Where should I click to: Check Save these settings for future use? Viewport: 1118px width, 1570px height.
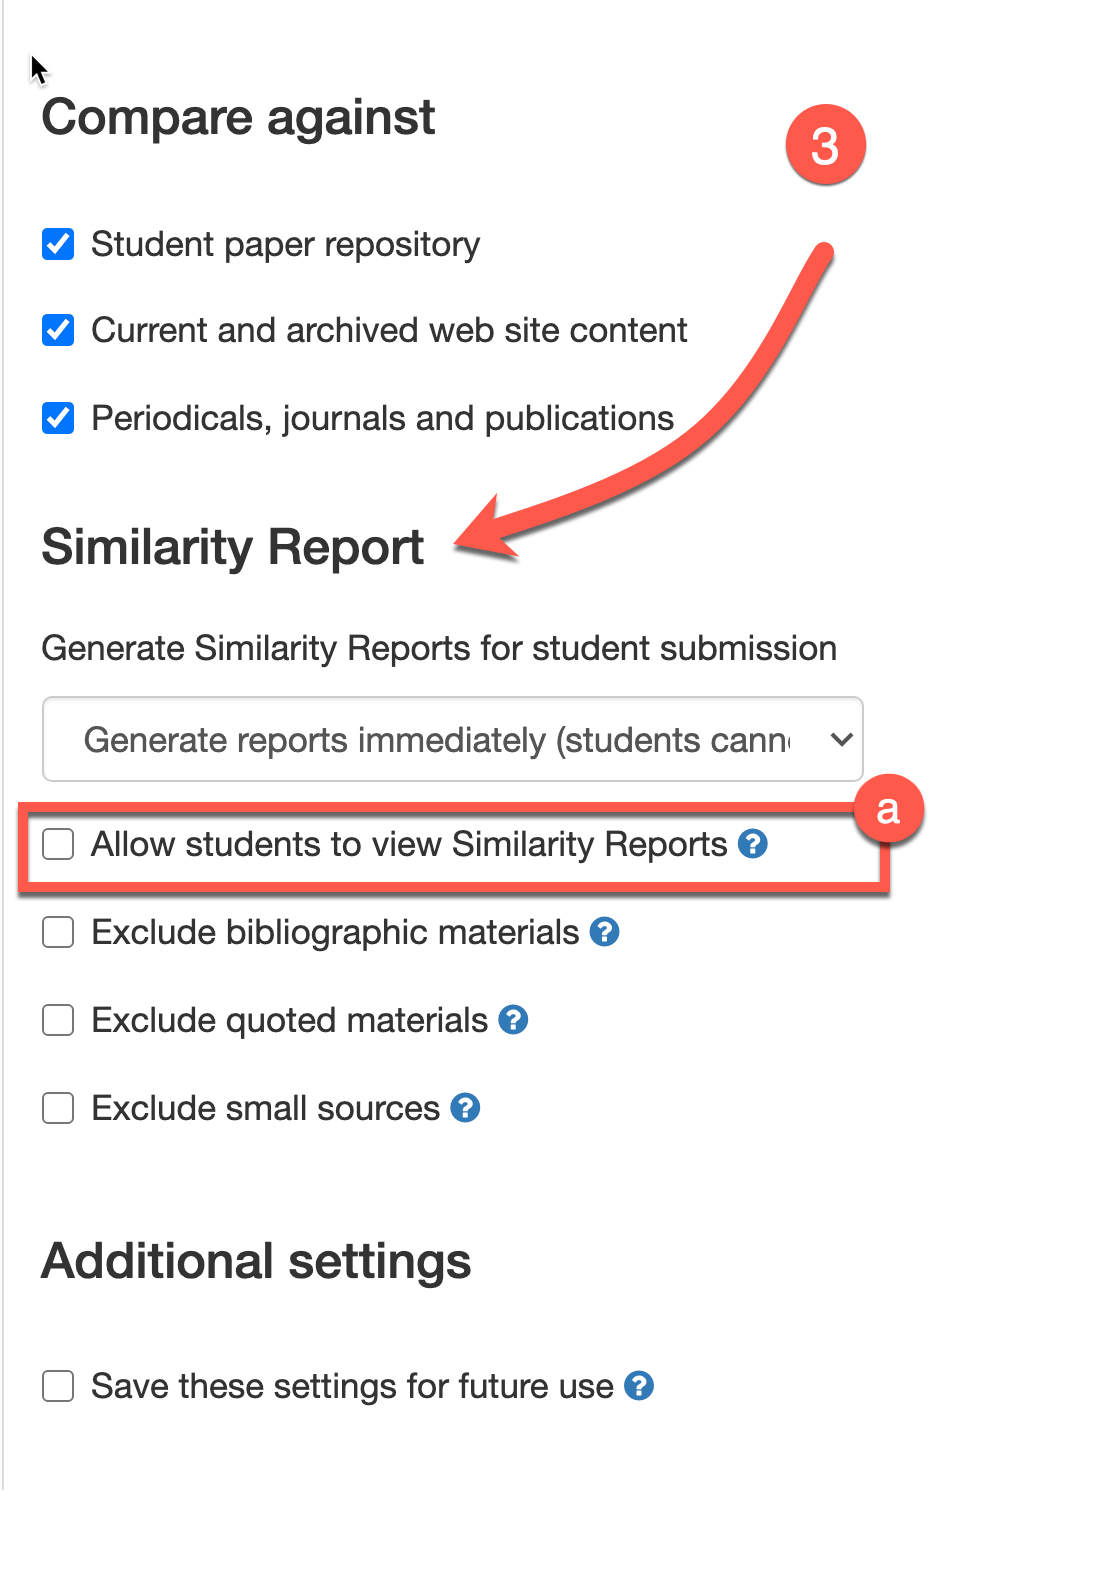pyautogui.click(x=58, y=1387)
